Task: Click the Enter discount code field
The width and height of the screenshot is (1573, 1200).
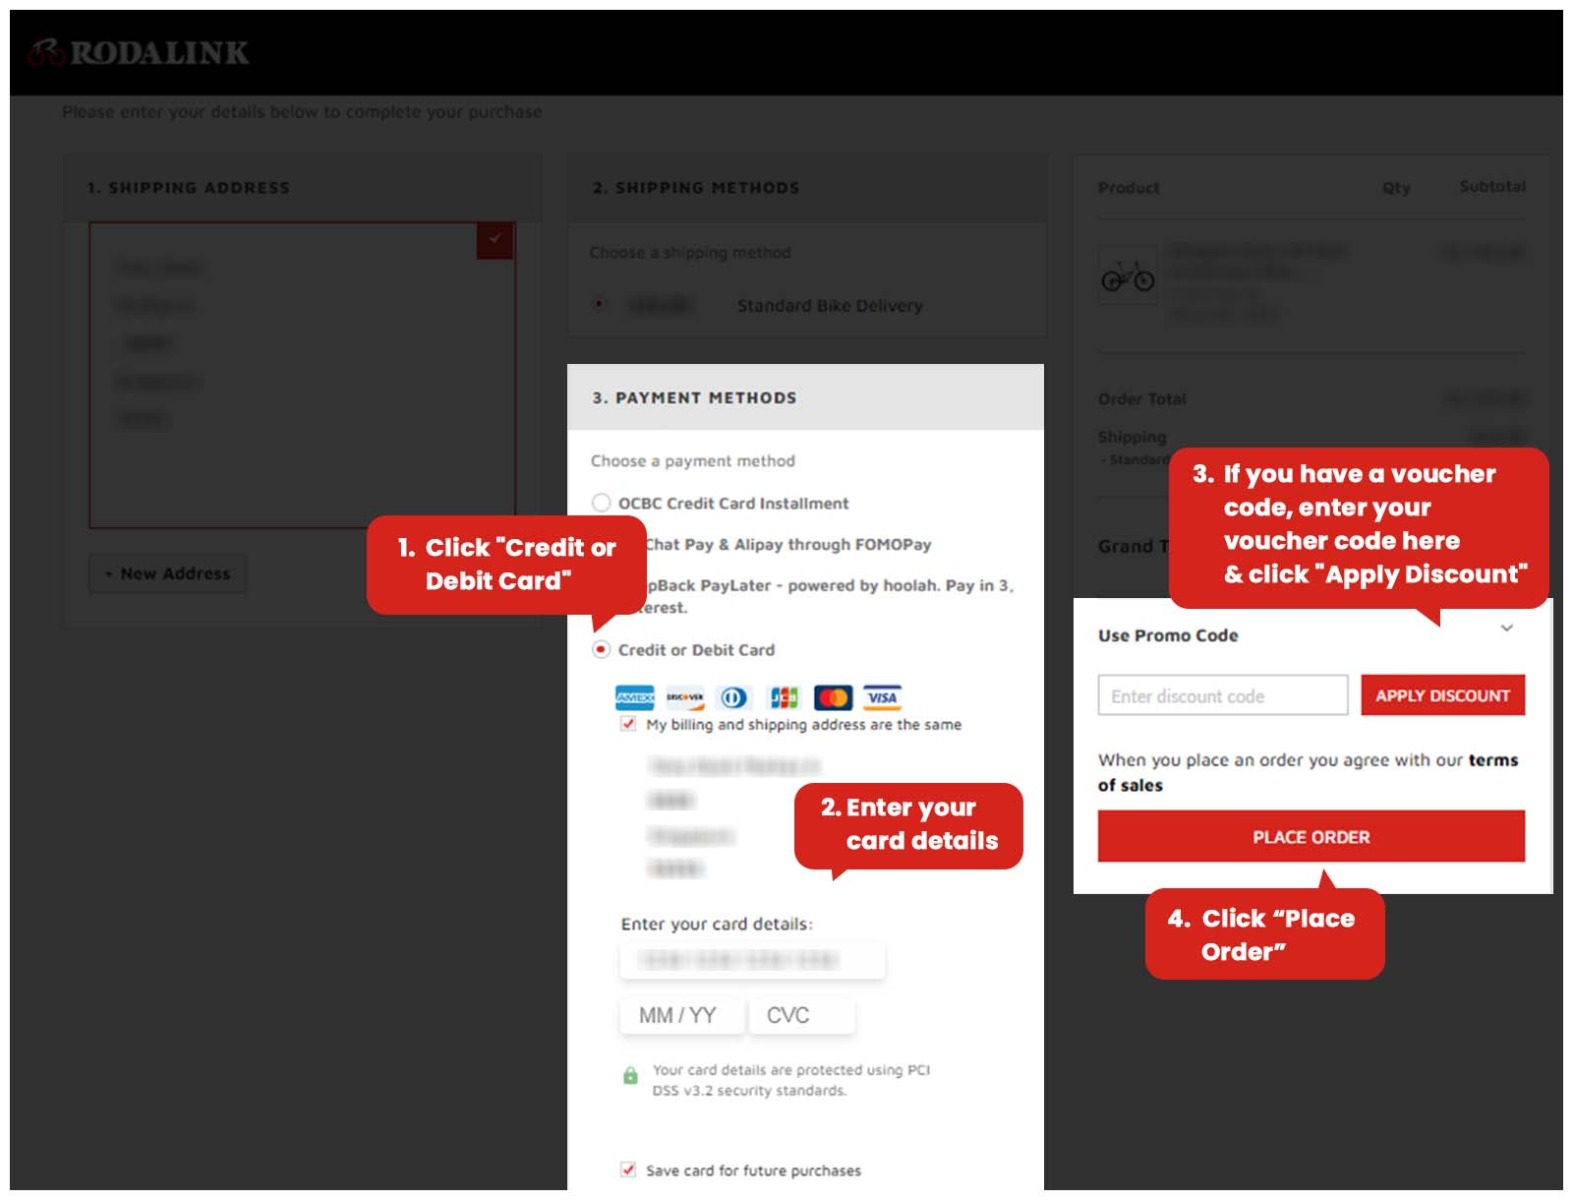Action: (1222, 696)
